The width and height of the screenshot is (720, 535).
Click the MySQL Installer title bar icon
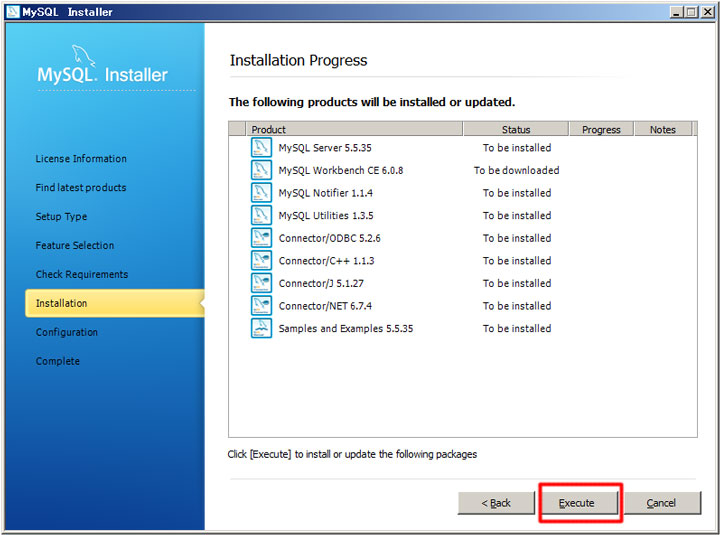(x=13, y=12)
